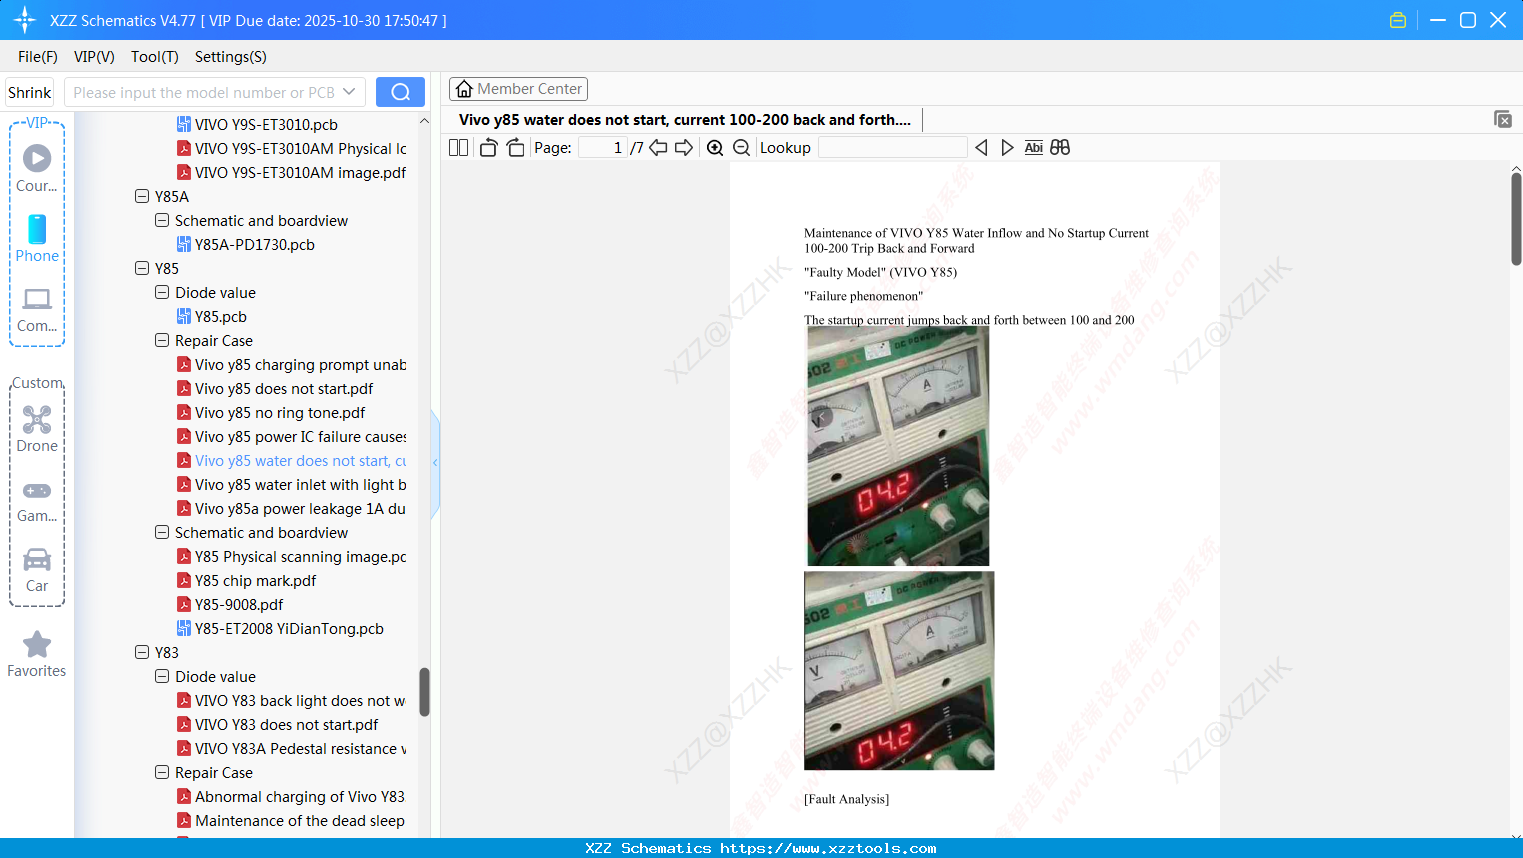Select the Phone category in the sidebar
The width and height of the screenshot is (1523, 858).
pos(37,238)
